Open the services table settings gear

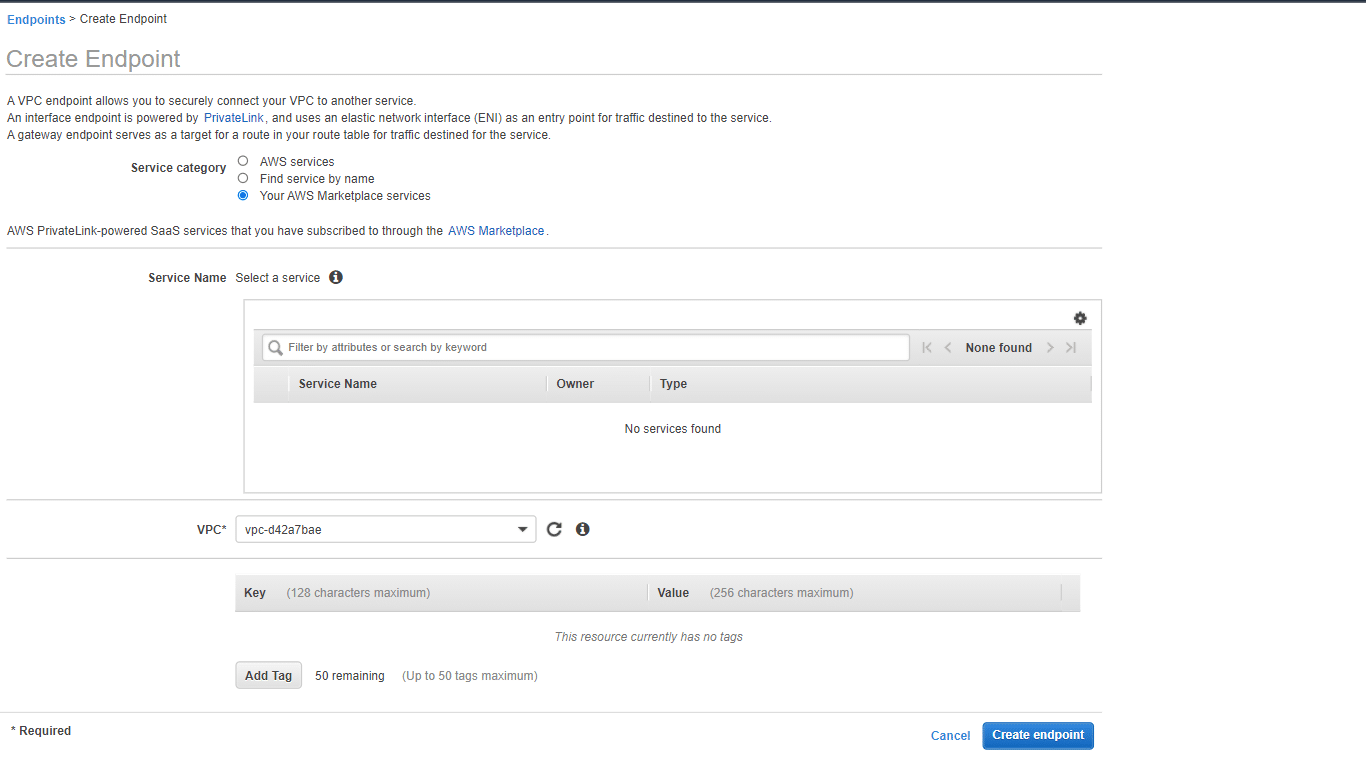1080,318
